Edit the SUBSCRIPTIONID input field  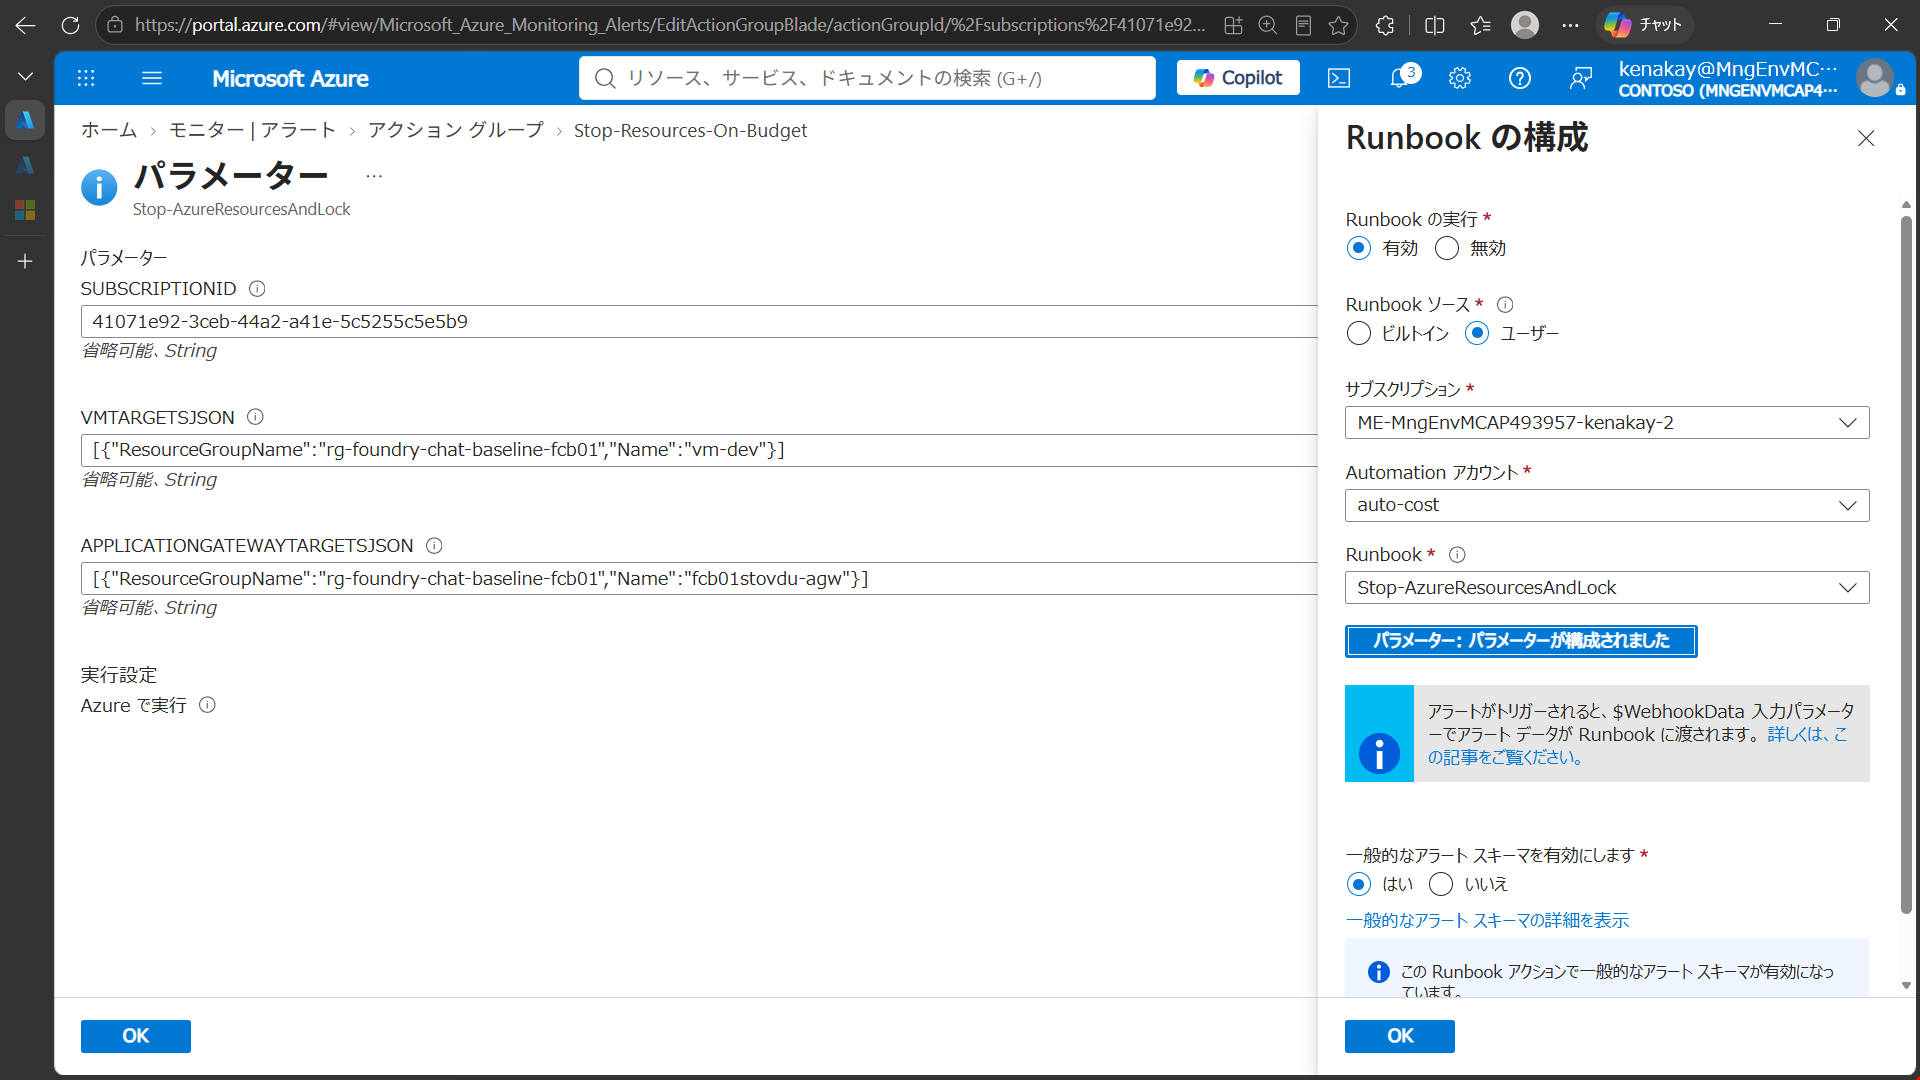[x=699, y=322]
